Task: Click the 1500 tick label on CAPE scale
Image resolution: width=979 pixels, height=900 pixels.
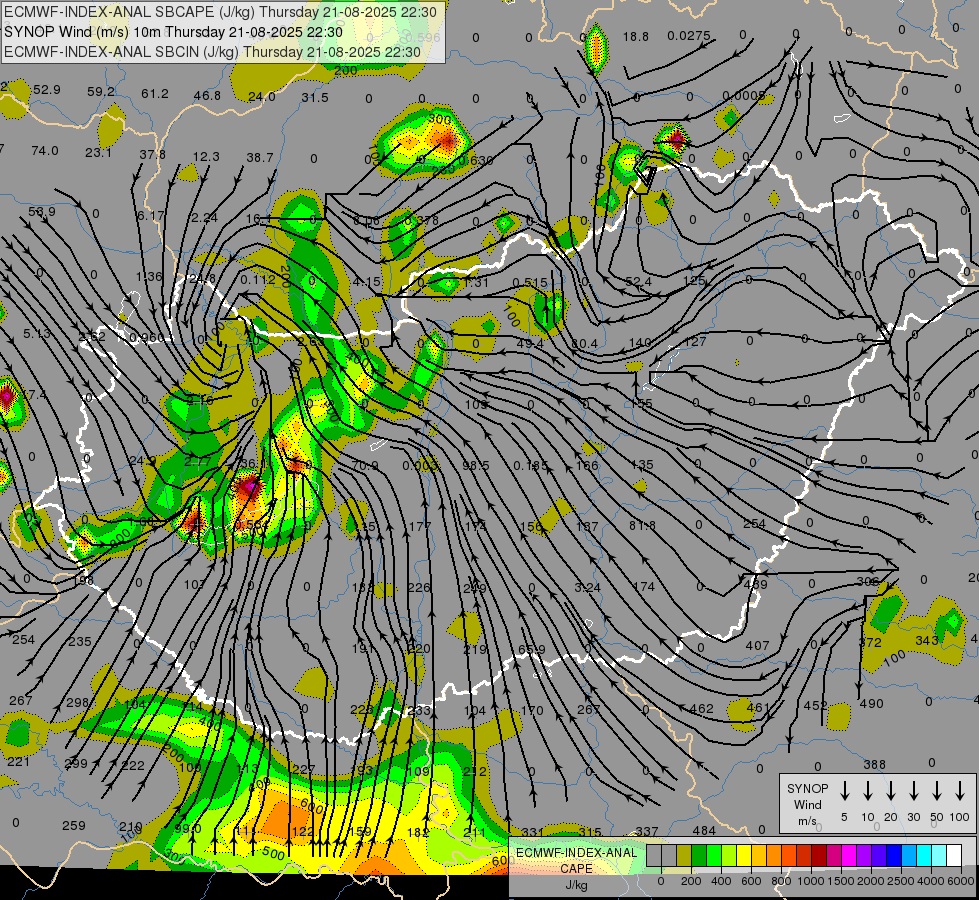Action: point(841,881)
